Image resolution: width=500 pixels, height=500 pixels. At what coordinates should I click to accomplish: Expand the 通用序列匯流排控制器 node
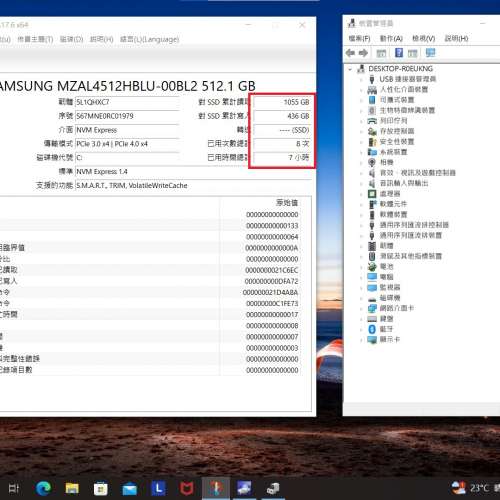[x=361, y=225]
